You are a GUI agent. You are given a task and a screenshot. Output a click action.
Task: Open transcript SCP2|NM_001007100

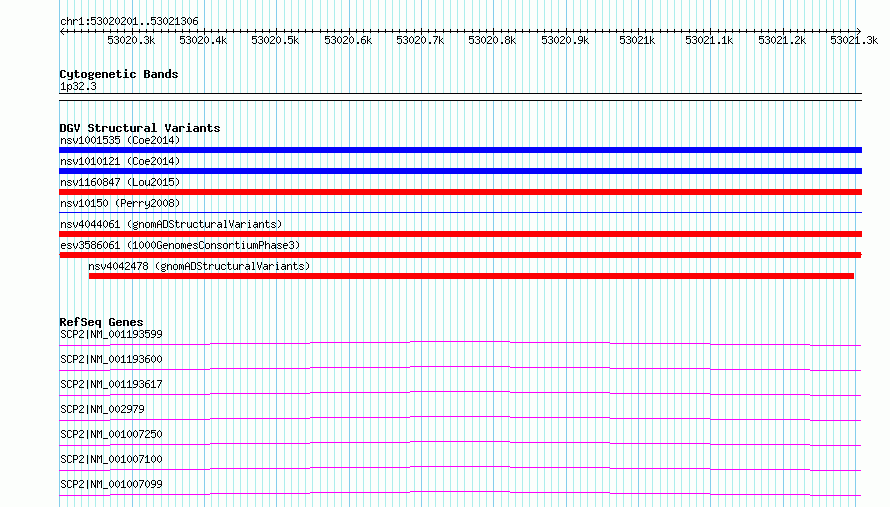(111, 459)
